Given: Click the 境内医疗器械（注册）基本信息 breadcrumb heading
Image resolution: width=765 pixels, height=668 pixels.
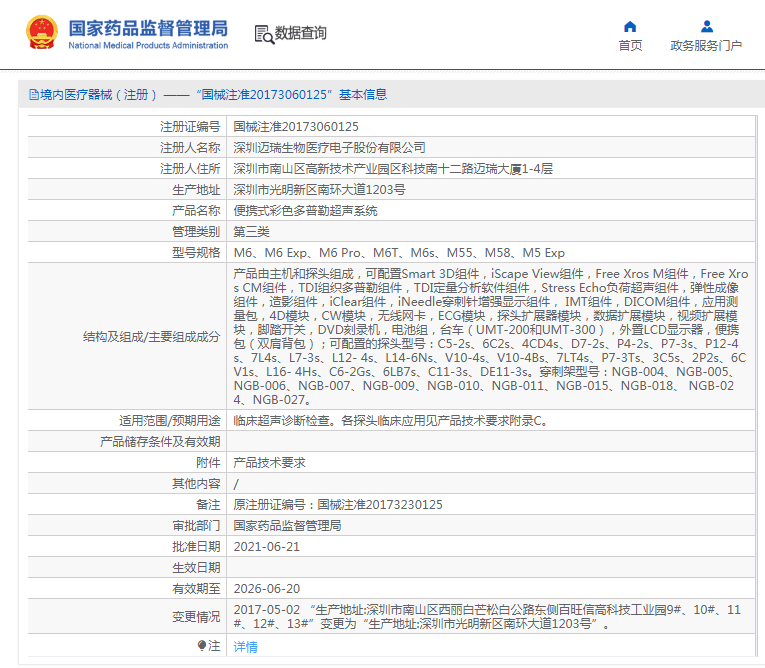Looking at the screenshot, I should click(208, 95).
